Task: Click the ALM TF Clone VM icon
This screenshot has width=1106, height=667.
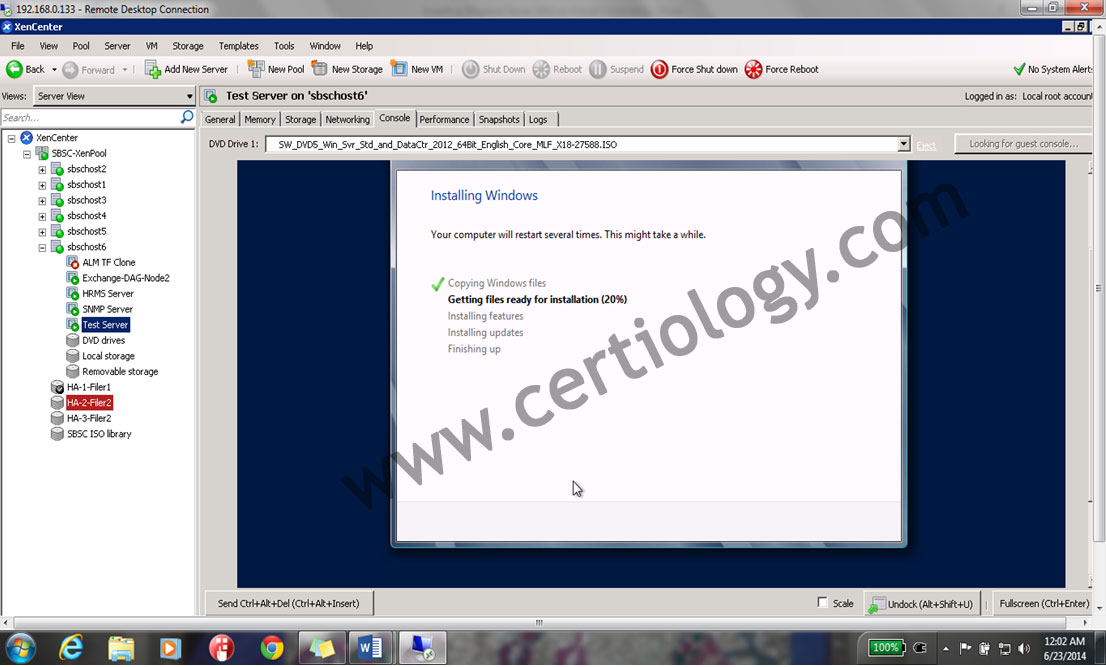Action: [x=73, y=262]
